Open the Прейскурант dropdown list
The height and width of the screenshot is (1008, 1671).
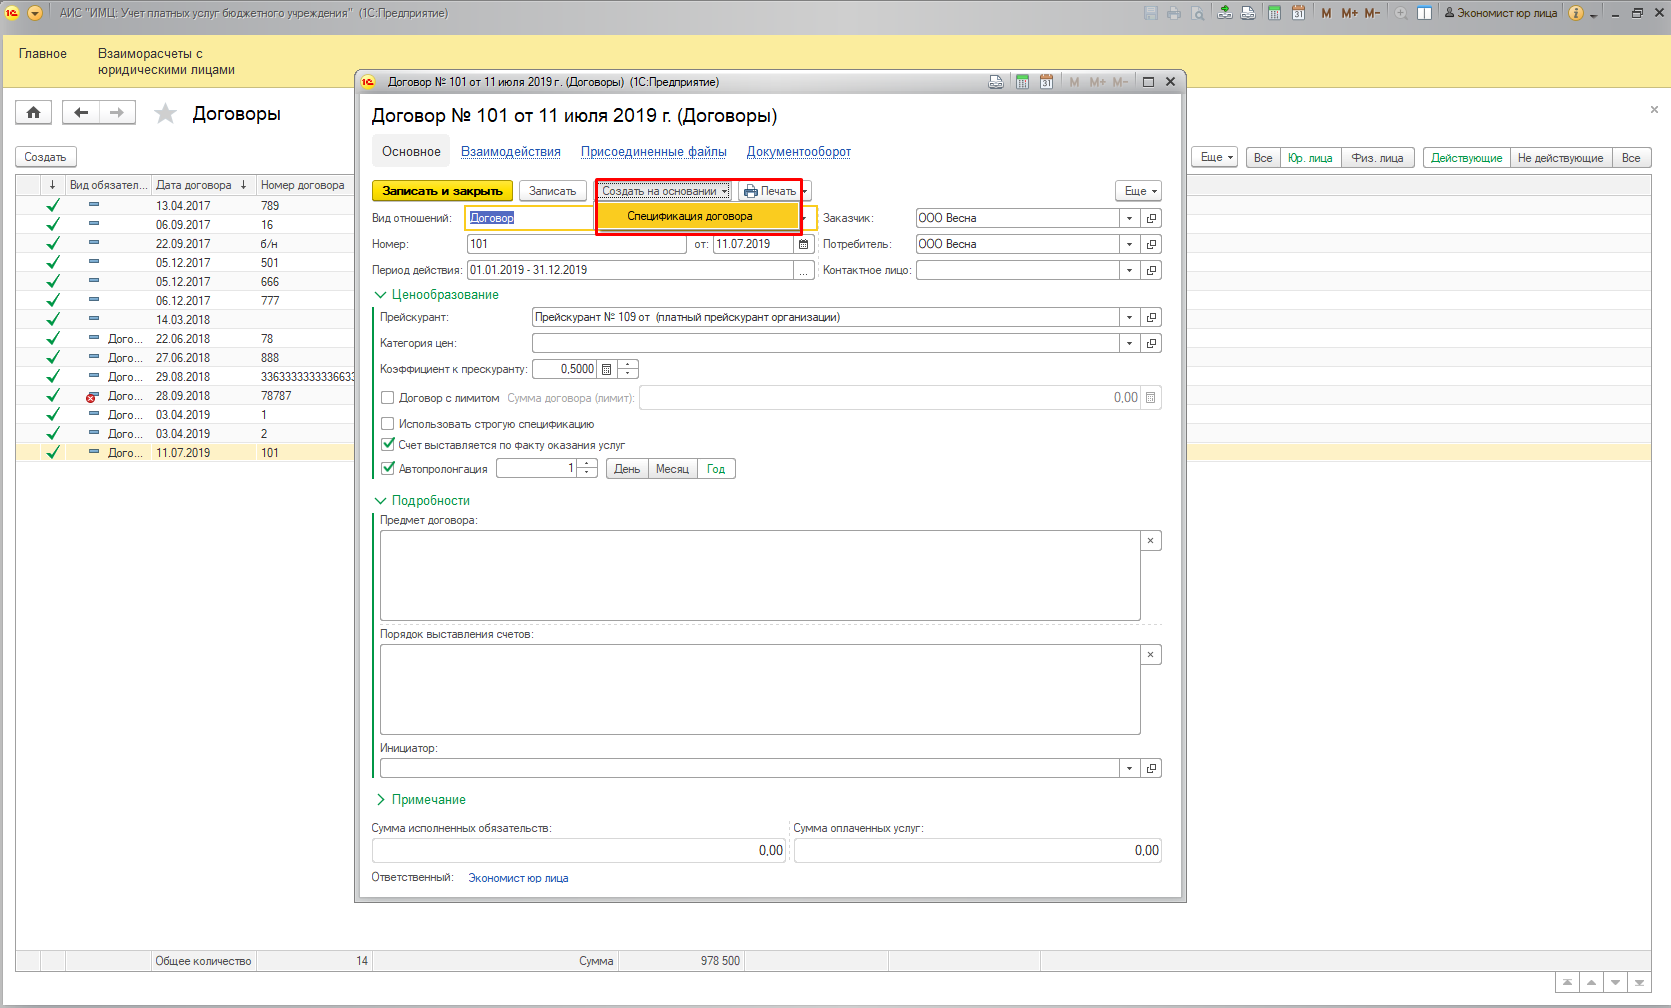point(1129,317)
